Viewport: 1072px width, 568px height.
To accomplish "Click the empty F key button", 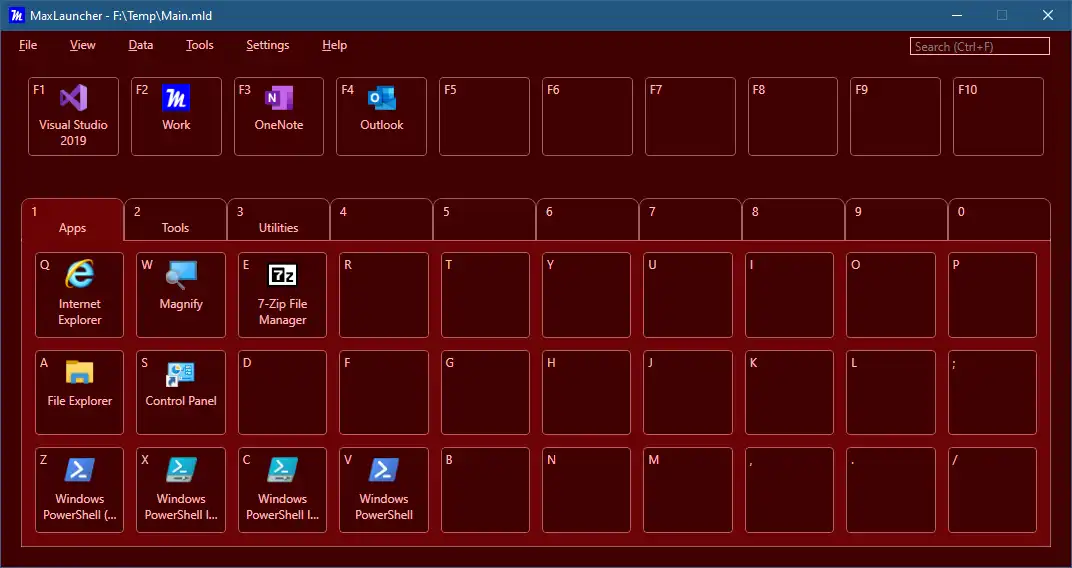I will 384,392.
